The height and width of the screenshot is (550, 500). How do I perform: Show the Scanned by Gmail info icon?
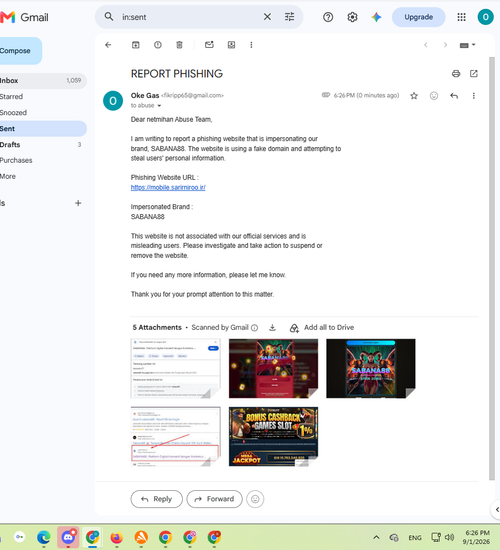[255, 328]
